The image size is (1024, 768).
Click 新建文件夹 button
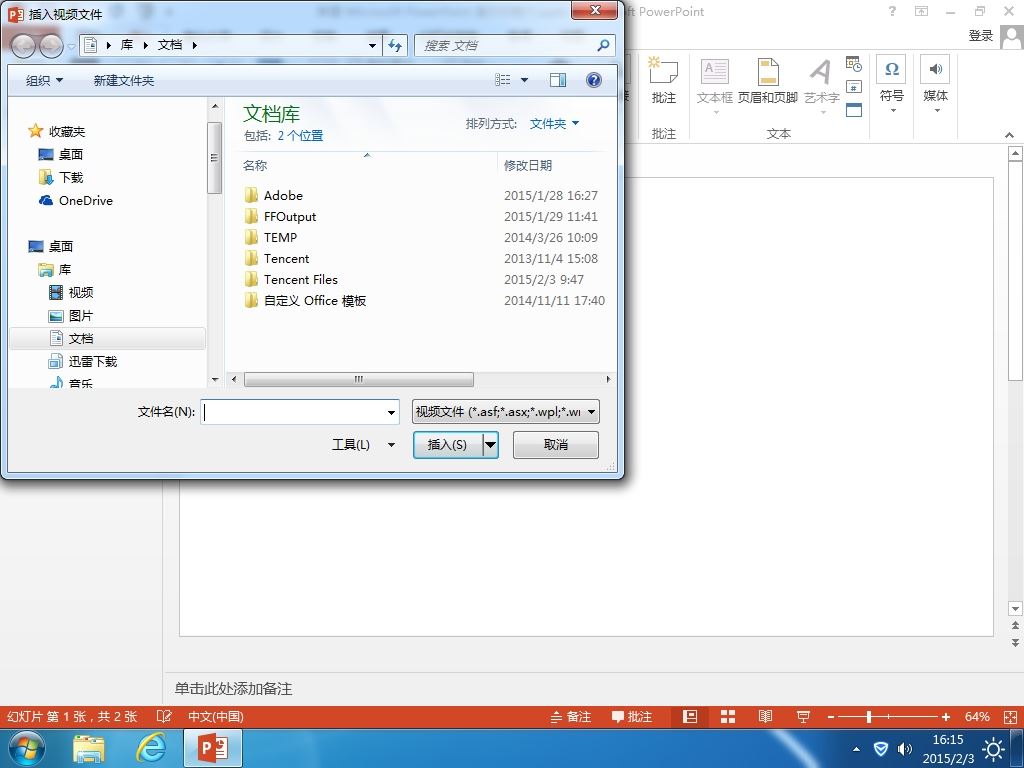click(x=123, y=80)
